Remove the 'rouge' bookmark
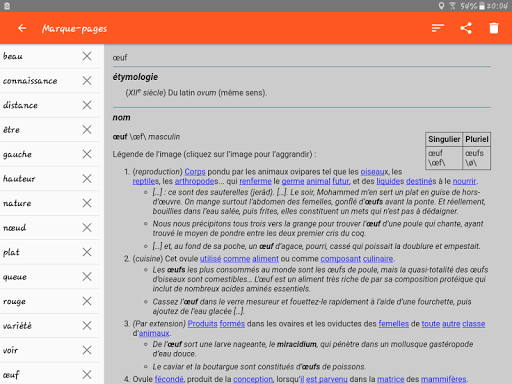The height and width of the screenshot is (384, 512). click(87, 301)
